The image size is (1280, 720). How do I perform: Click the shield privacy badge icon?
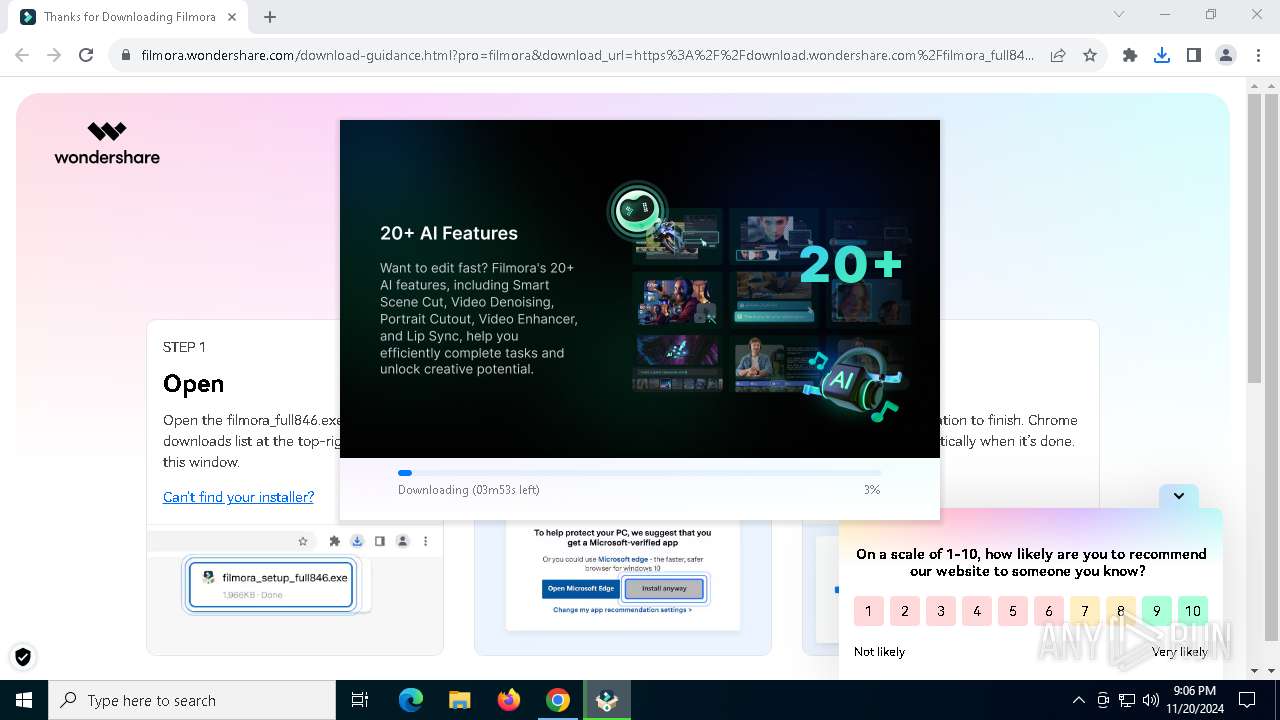click(x=23, y=657)
